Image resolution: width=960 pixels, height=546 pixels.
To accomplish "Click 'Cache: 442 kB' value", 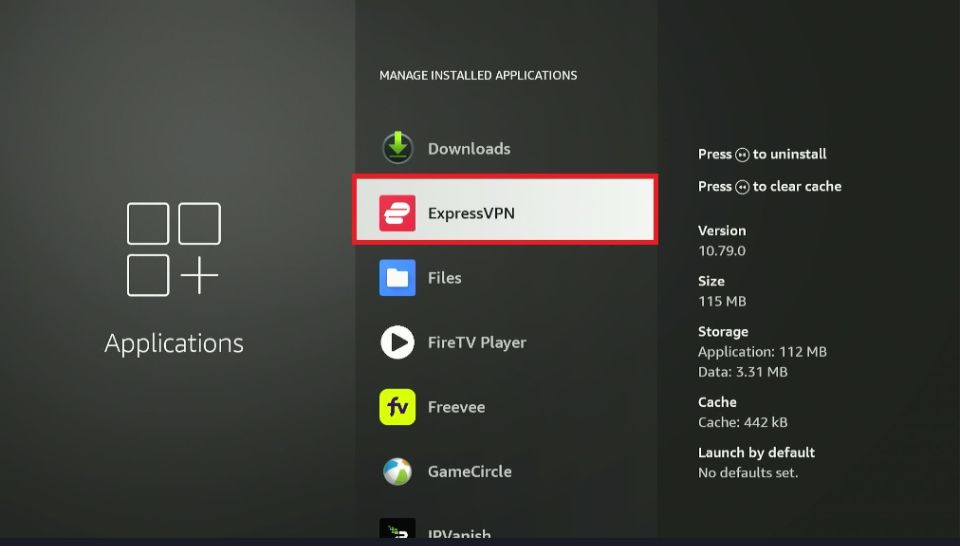I will [x=743, y=422].
